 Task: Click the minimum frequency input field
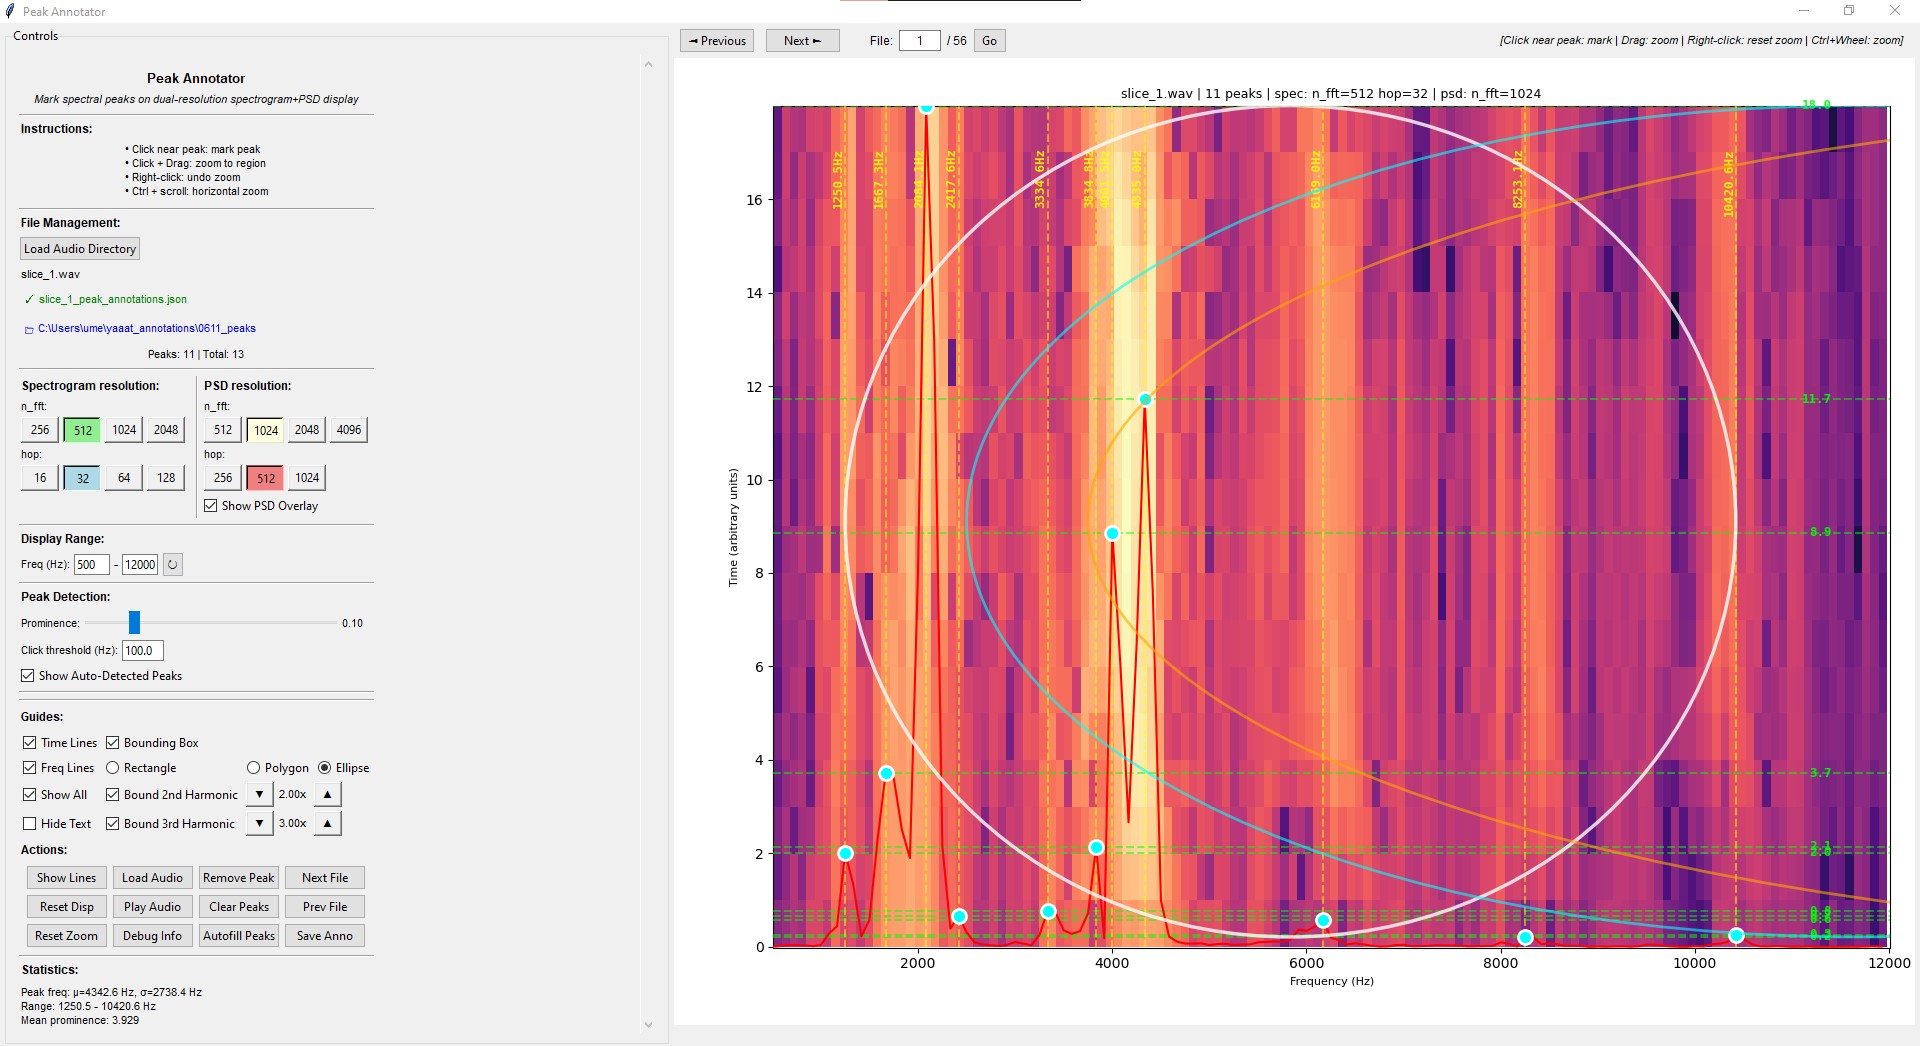[91, 565]
